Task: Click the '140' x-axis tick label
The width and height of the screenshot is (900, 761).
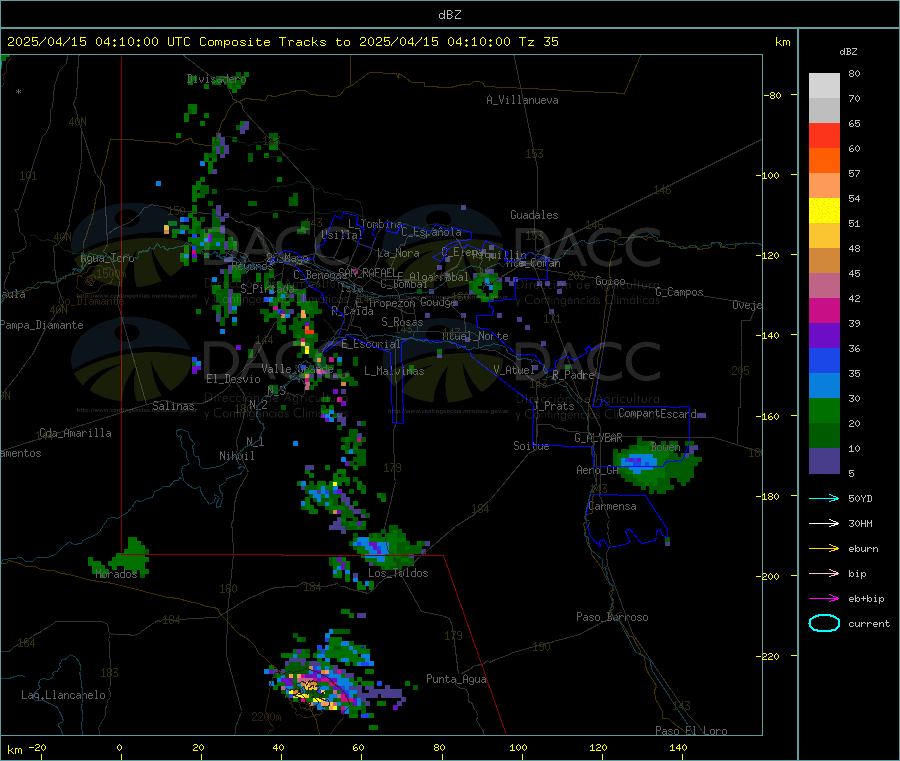Action: coord(678,747)
